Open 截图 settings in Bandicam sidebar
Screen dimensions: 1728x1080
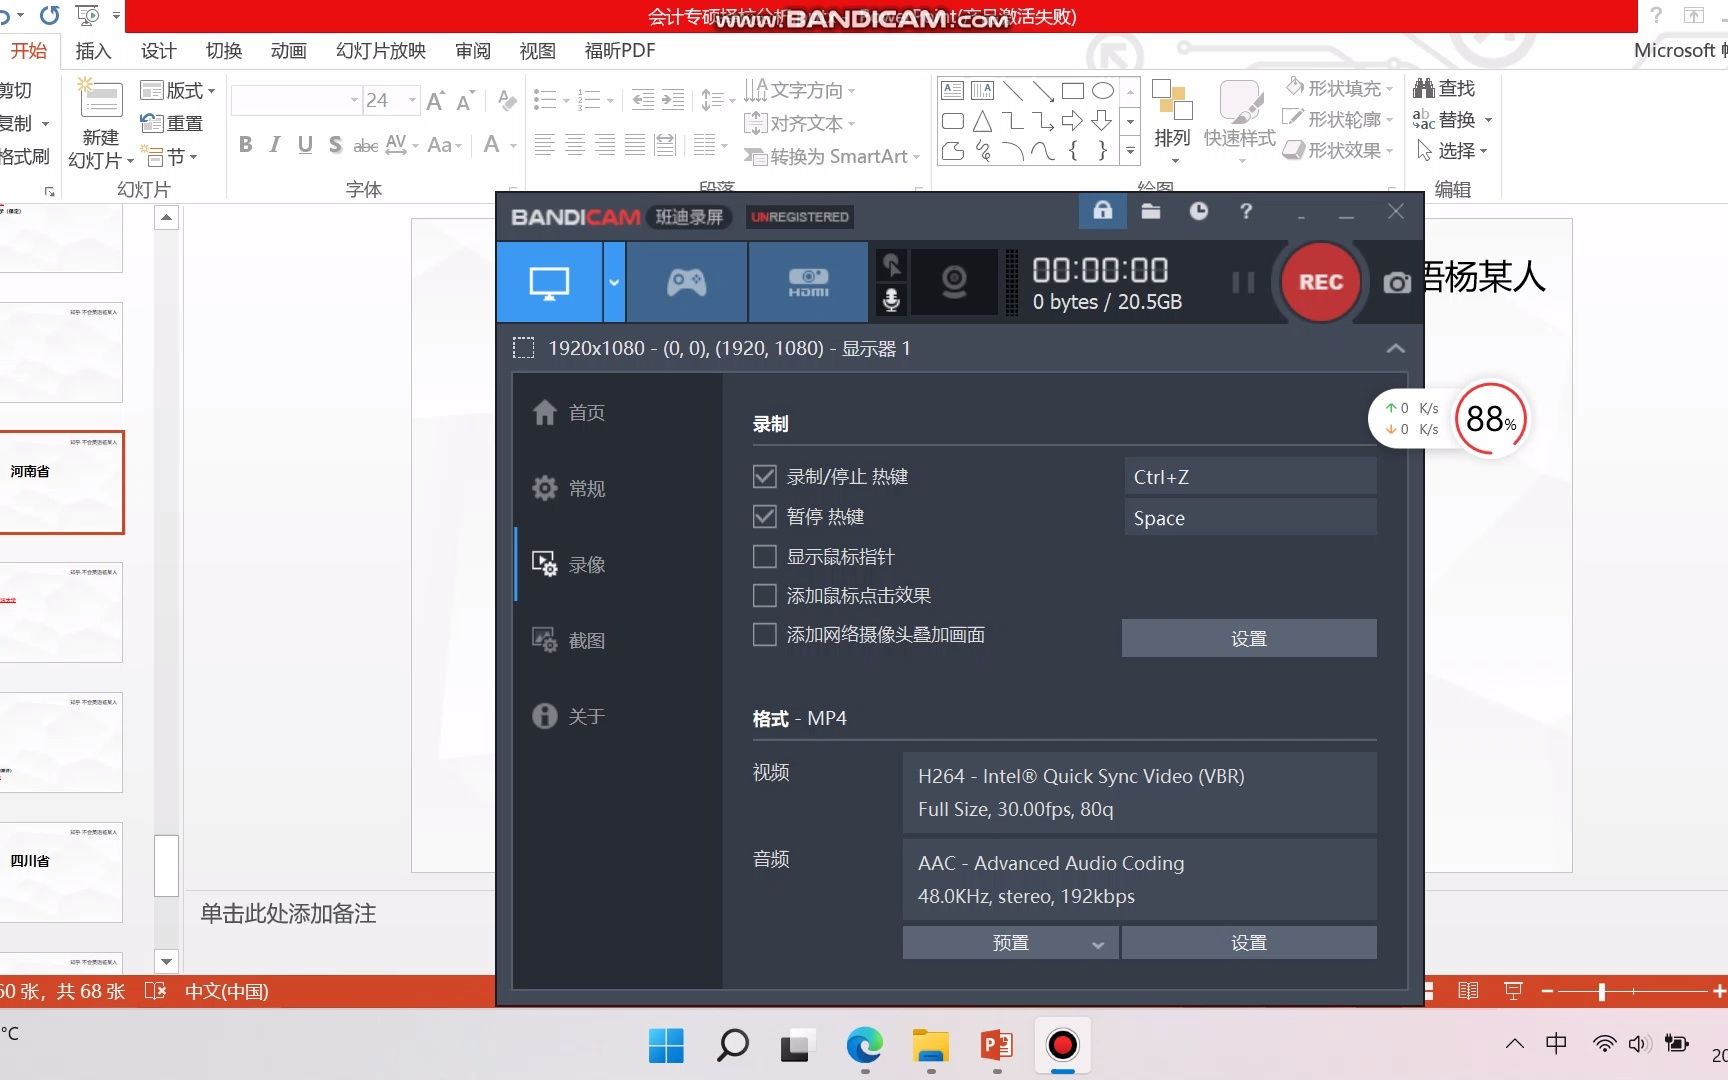[569, 640]
